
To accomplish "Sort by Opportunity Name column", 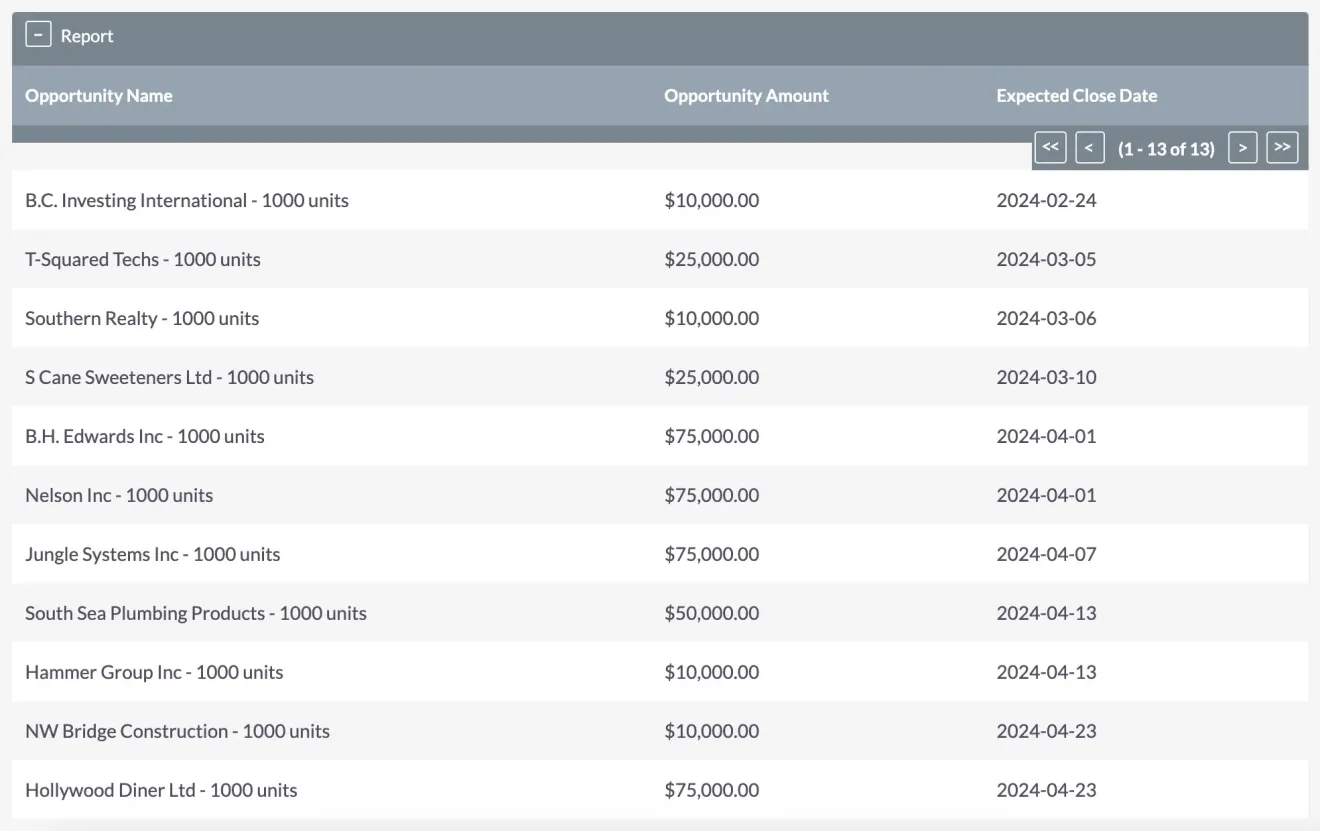I will pyautogui.click(x=98, y=95).
